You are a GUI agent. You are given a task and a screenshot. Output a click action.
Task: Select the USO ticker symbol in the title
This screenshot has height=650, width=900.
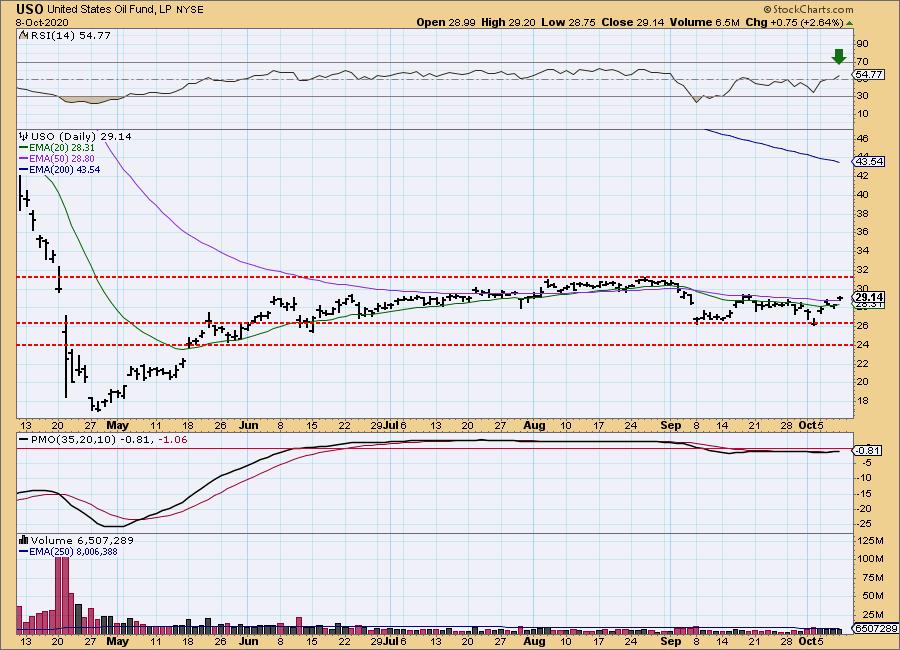pyautogui.click(x=30, y=9)
